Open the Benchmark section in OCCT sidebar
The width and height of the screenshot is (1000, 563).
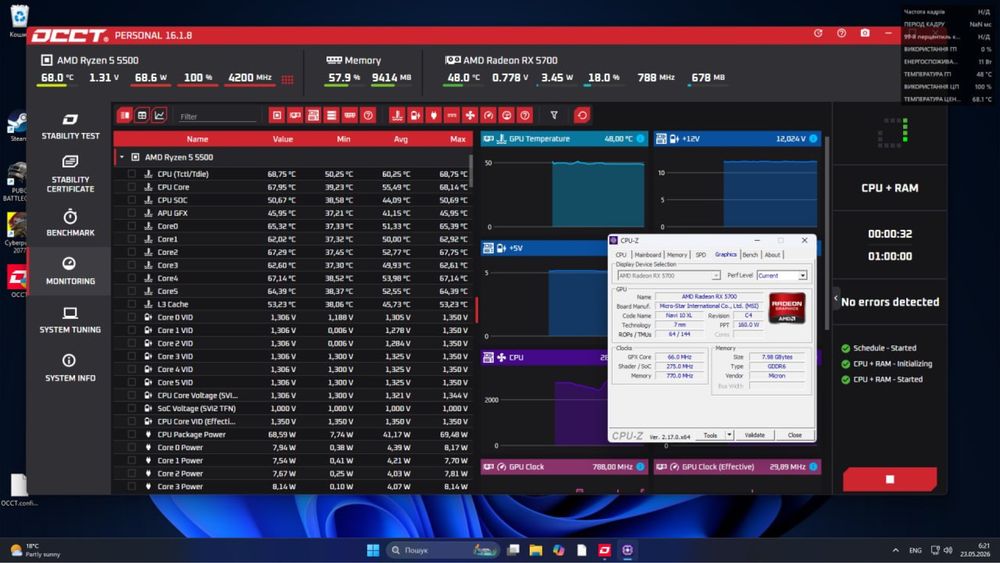coord(70,223)
